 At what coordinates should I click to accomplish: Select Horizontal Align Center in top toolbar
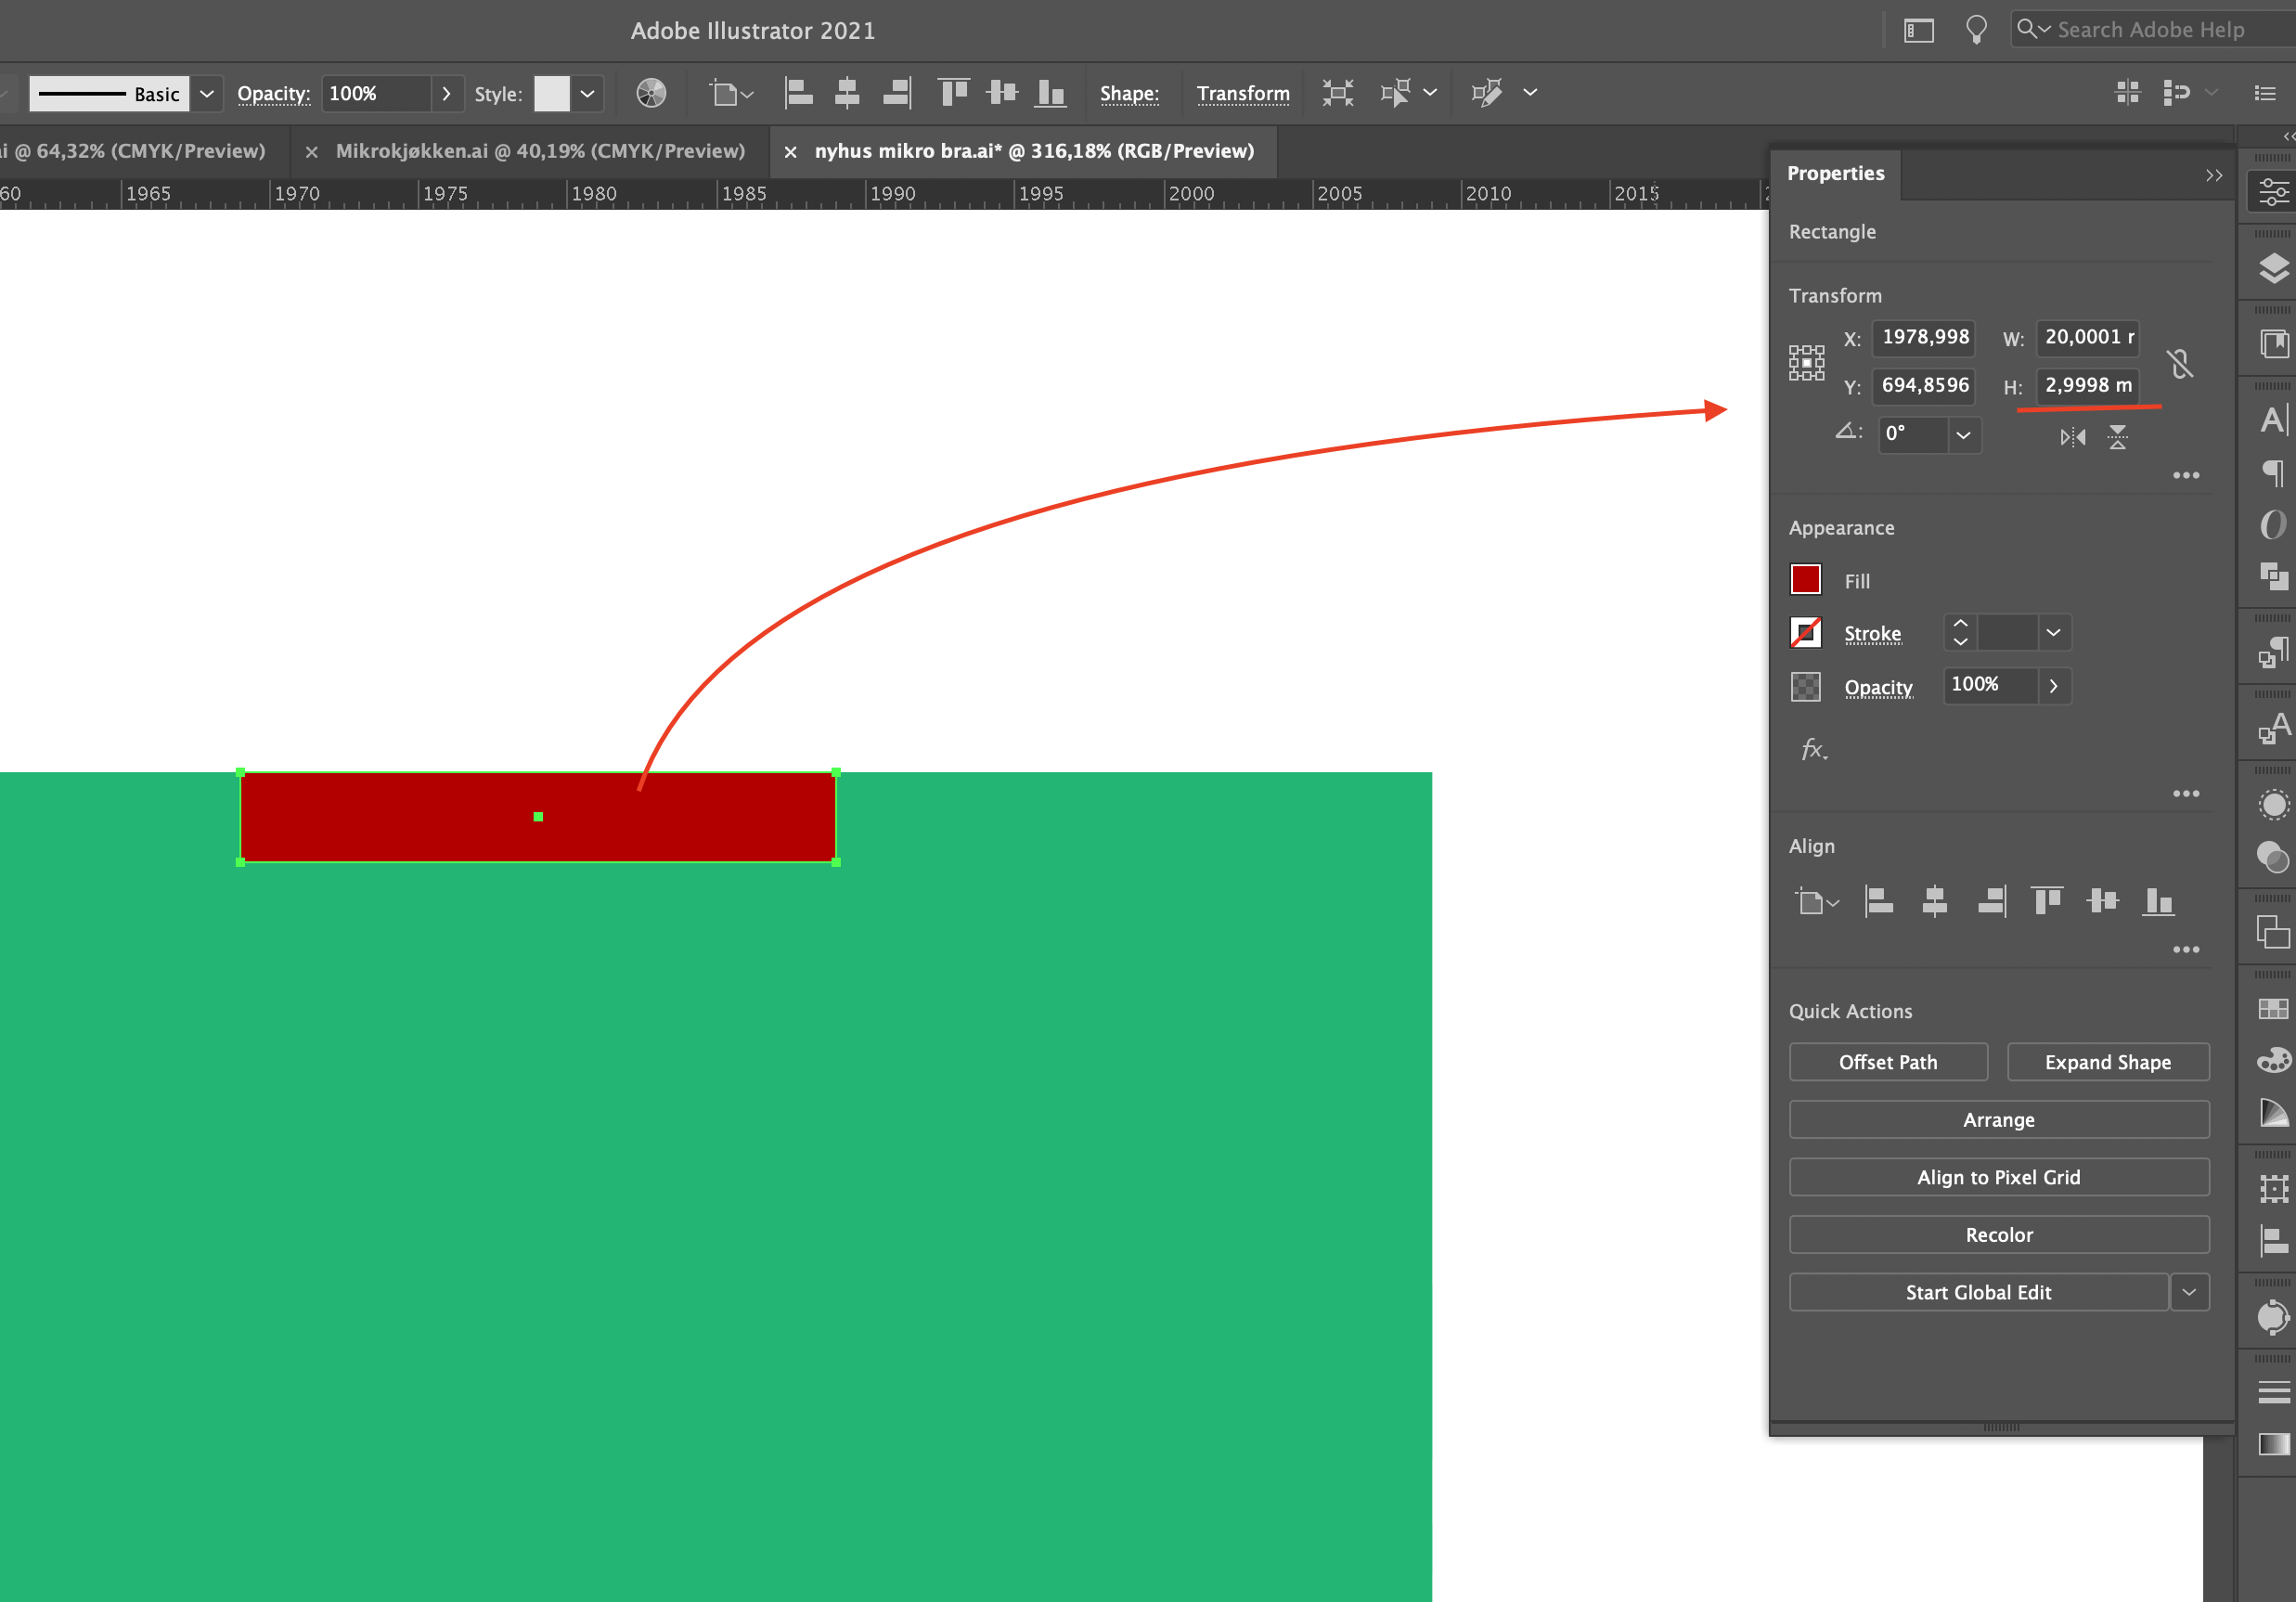pyautogui.click(x=847, y=92)
